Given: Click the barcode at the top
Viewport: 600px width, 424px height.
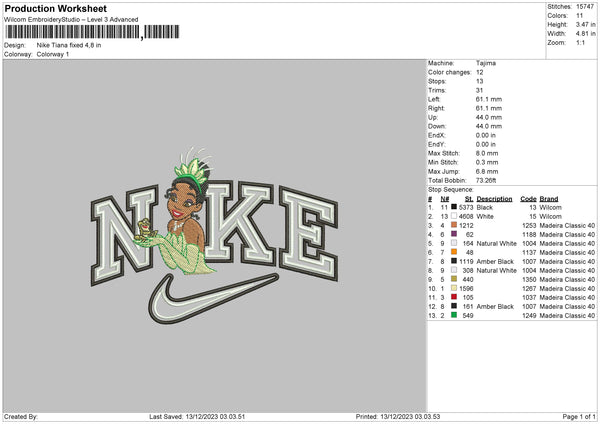Looking at the screenshot, I should [x=92, y=32].
